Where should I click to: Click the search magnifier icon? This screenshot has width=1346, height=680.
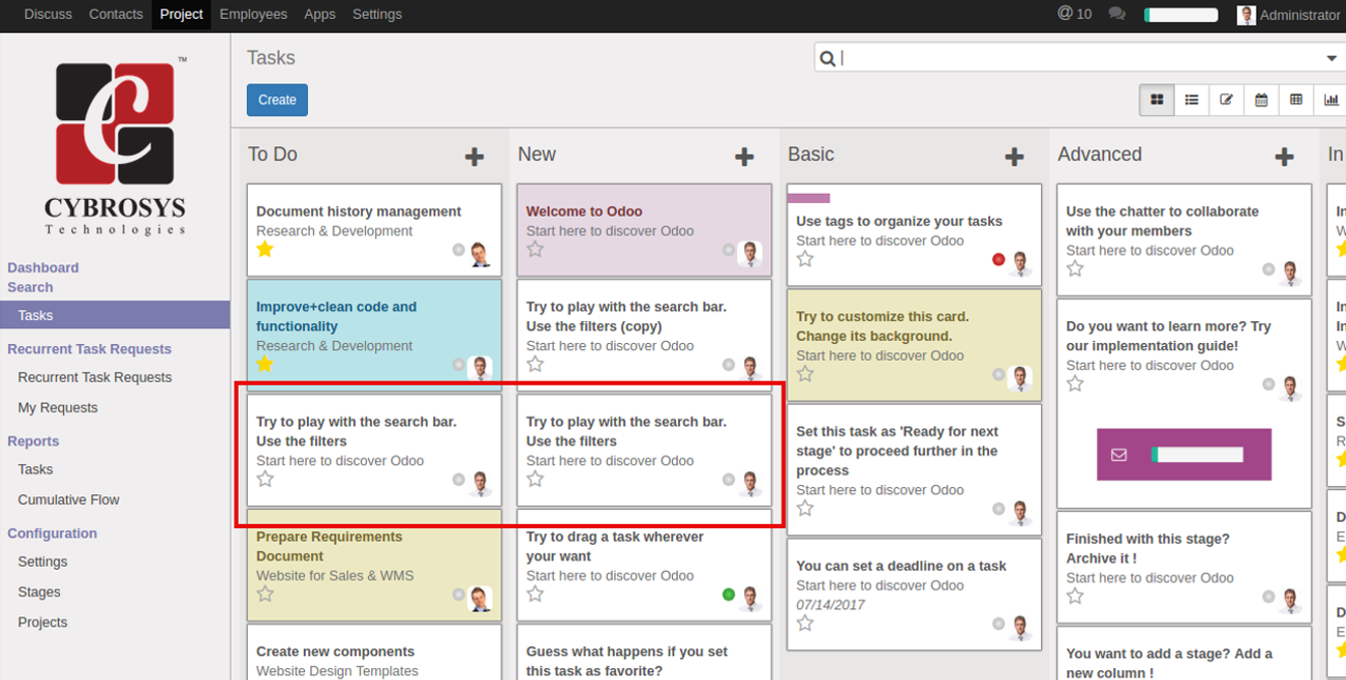[827, 58]
